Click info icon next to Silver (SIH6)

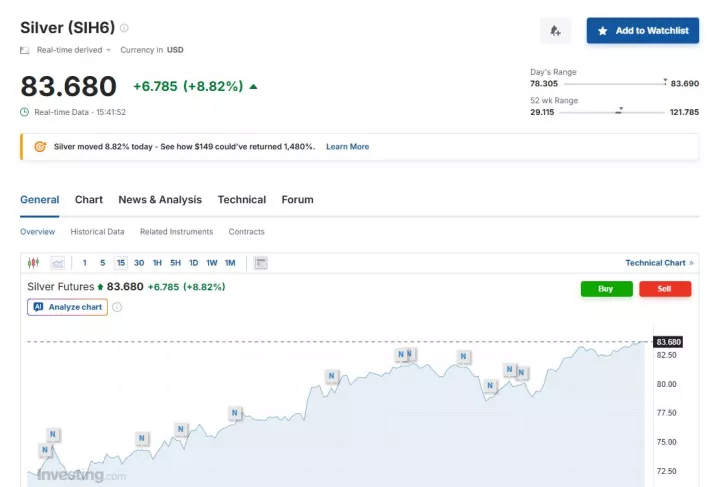pos(124,28)
